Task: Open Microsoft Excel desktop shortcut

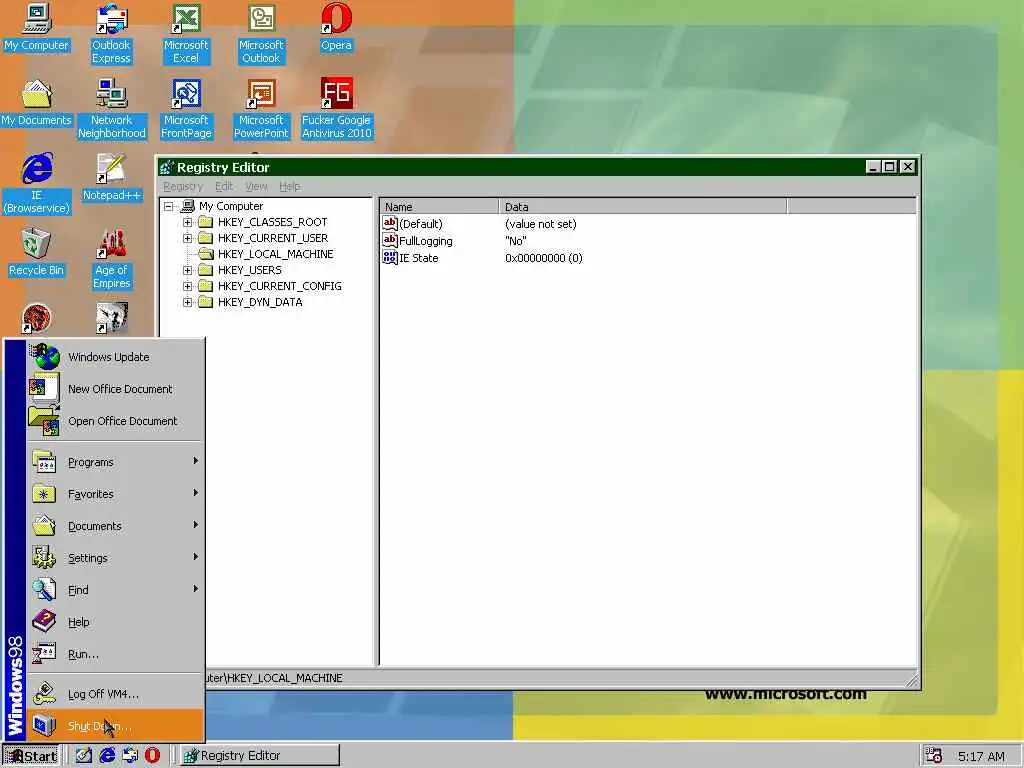Action: coord(186,33)
